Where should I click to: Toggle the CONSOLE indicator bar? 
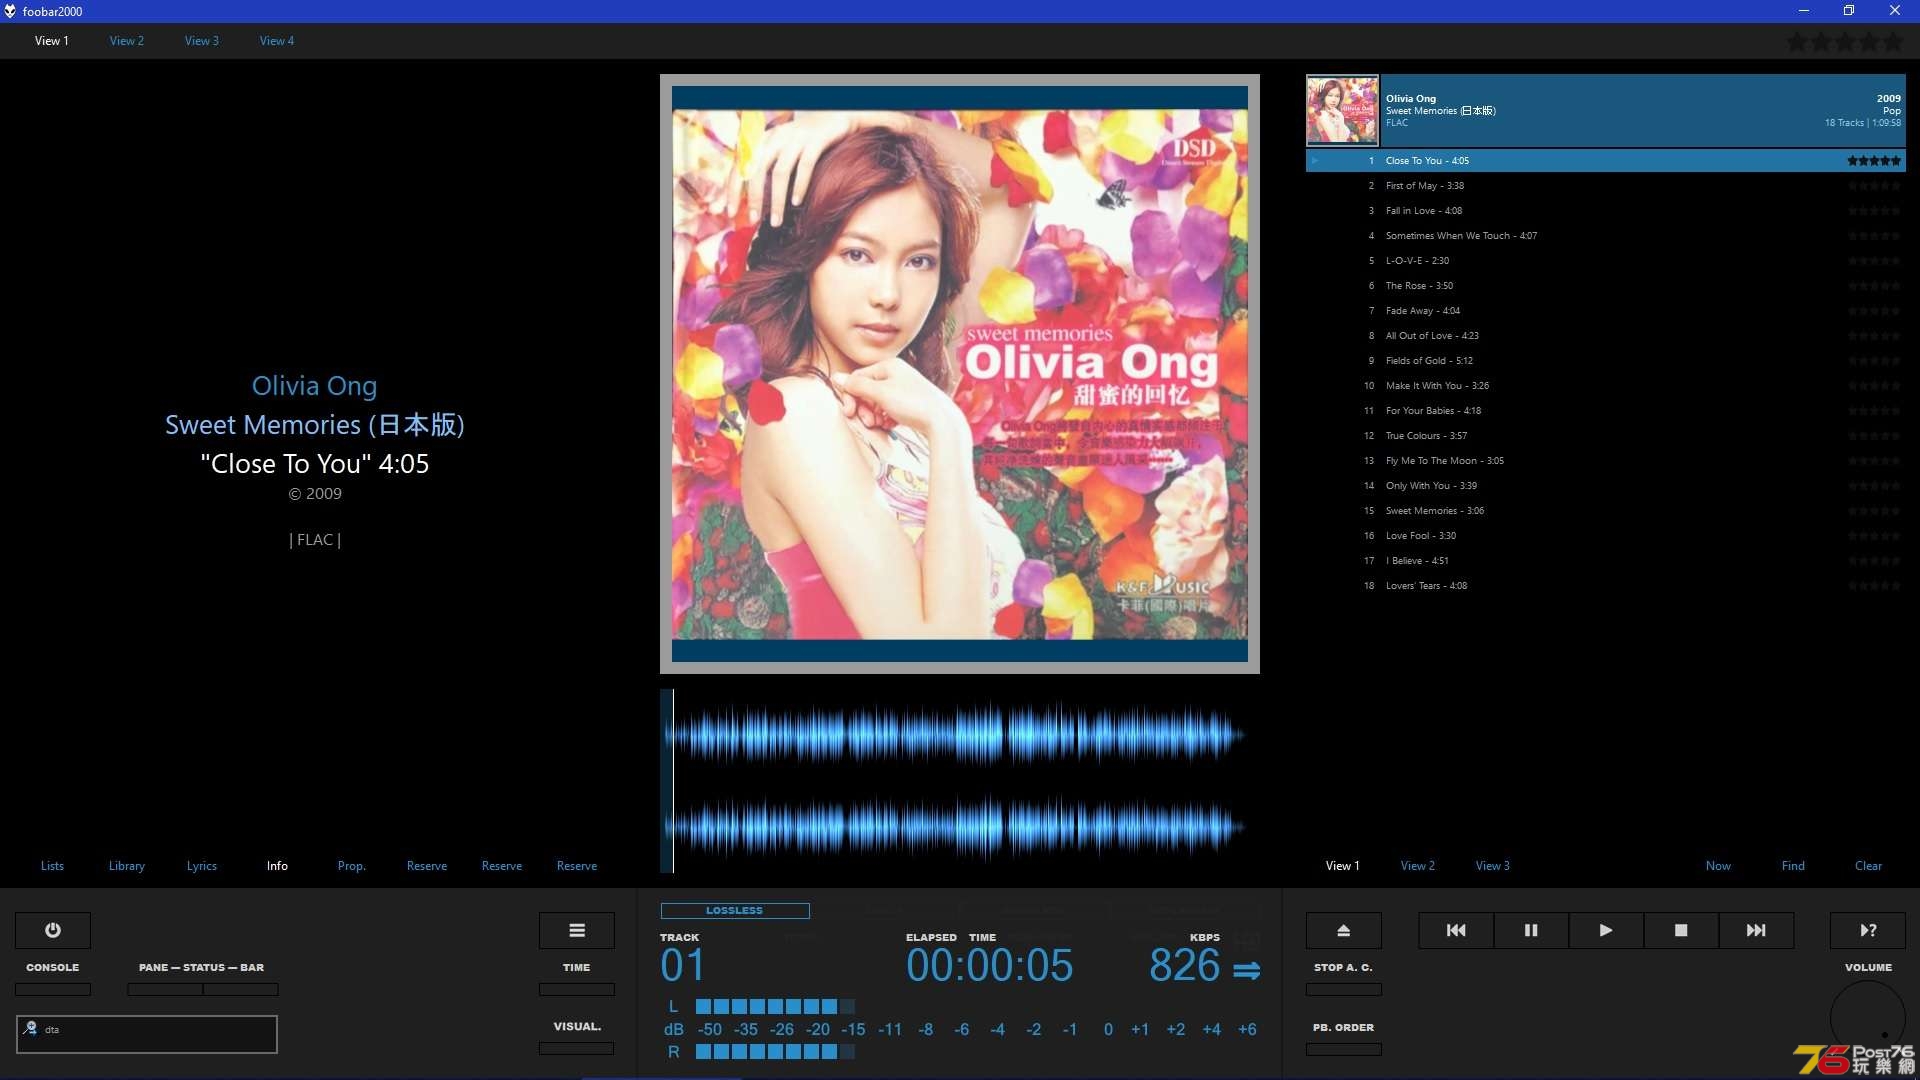(53, 989)
